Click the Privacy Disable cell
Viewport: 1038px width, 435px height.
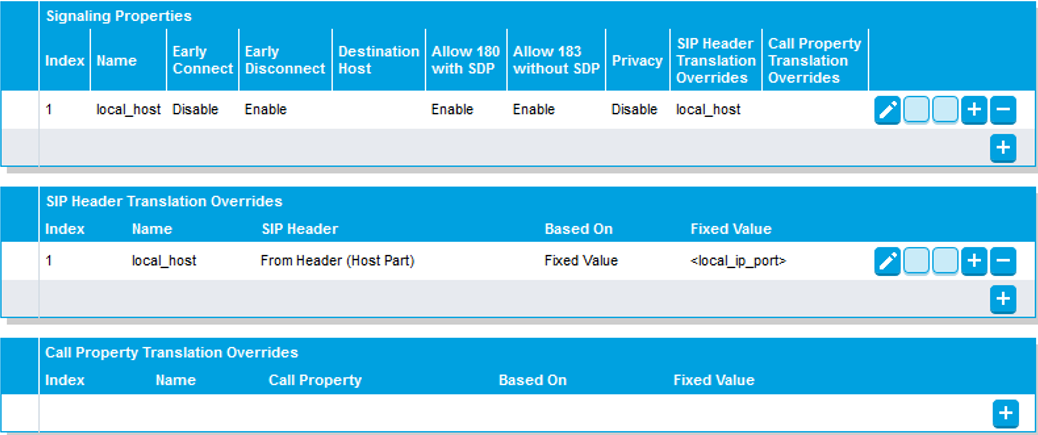click(x=634, y=110)
